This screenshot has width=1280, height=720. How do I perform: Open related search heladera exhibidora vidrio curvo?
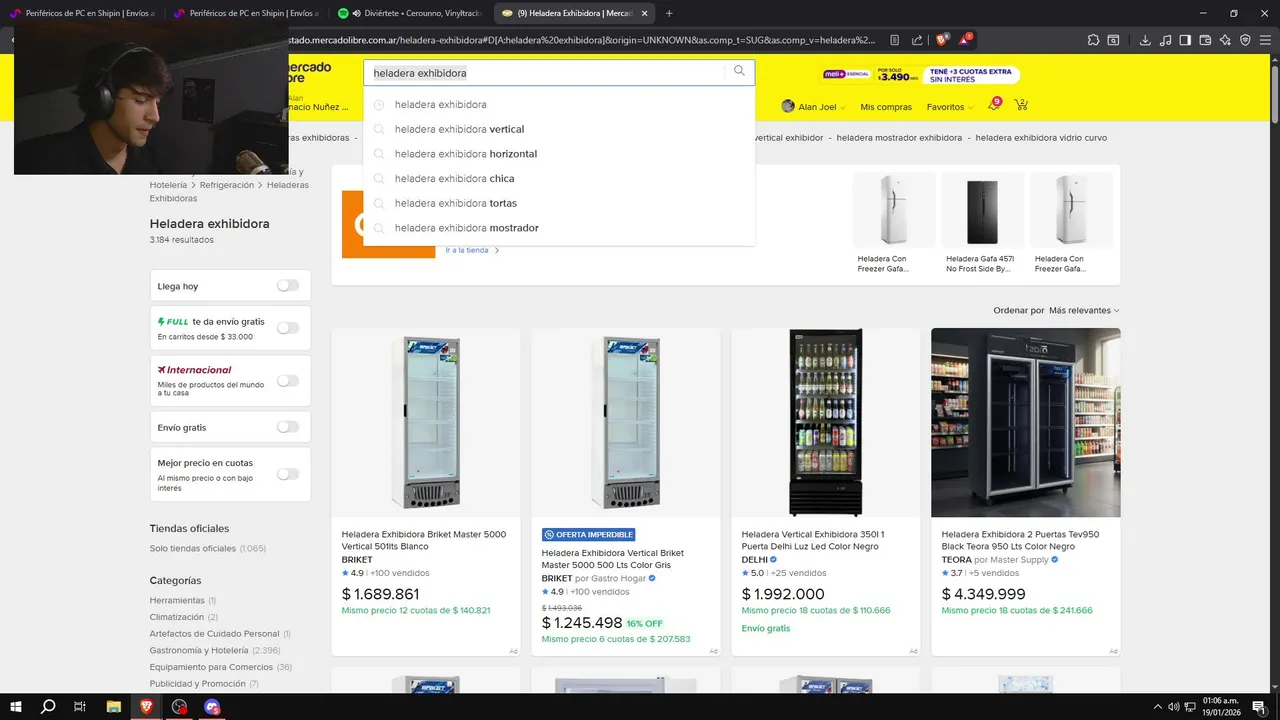pyautogui.click(x=1041, y=138)
